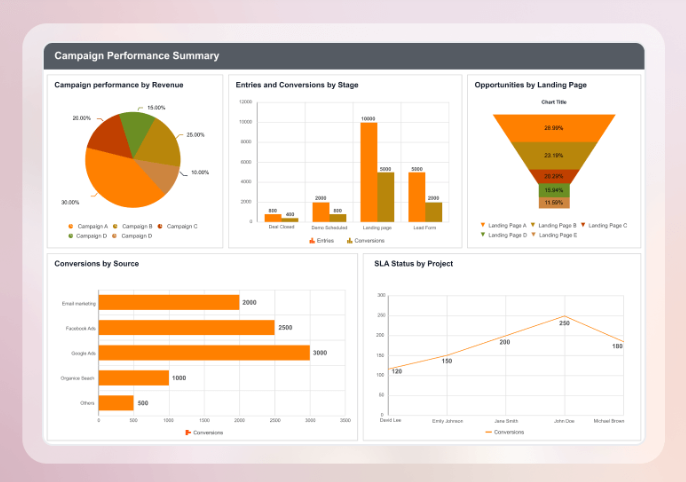Click the bar chart's Conversions legend icon
This screenshot has width=686, height=482.
click(349, 241)
